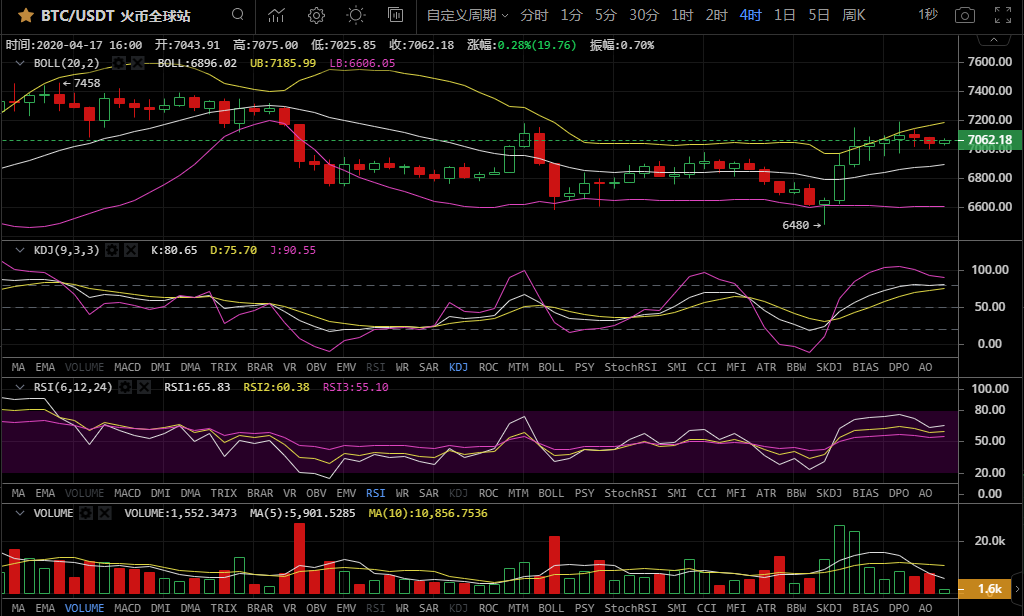The width and height of the screenshot is (1024, 616).
Task: Take a chart snapshot with camera icon
Action: (x=965, y=15)
